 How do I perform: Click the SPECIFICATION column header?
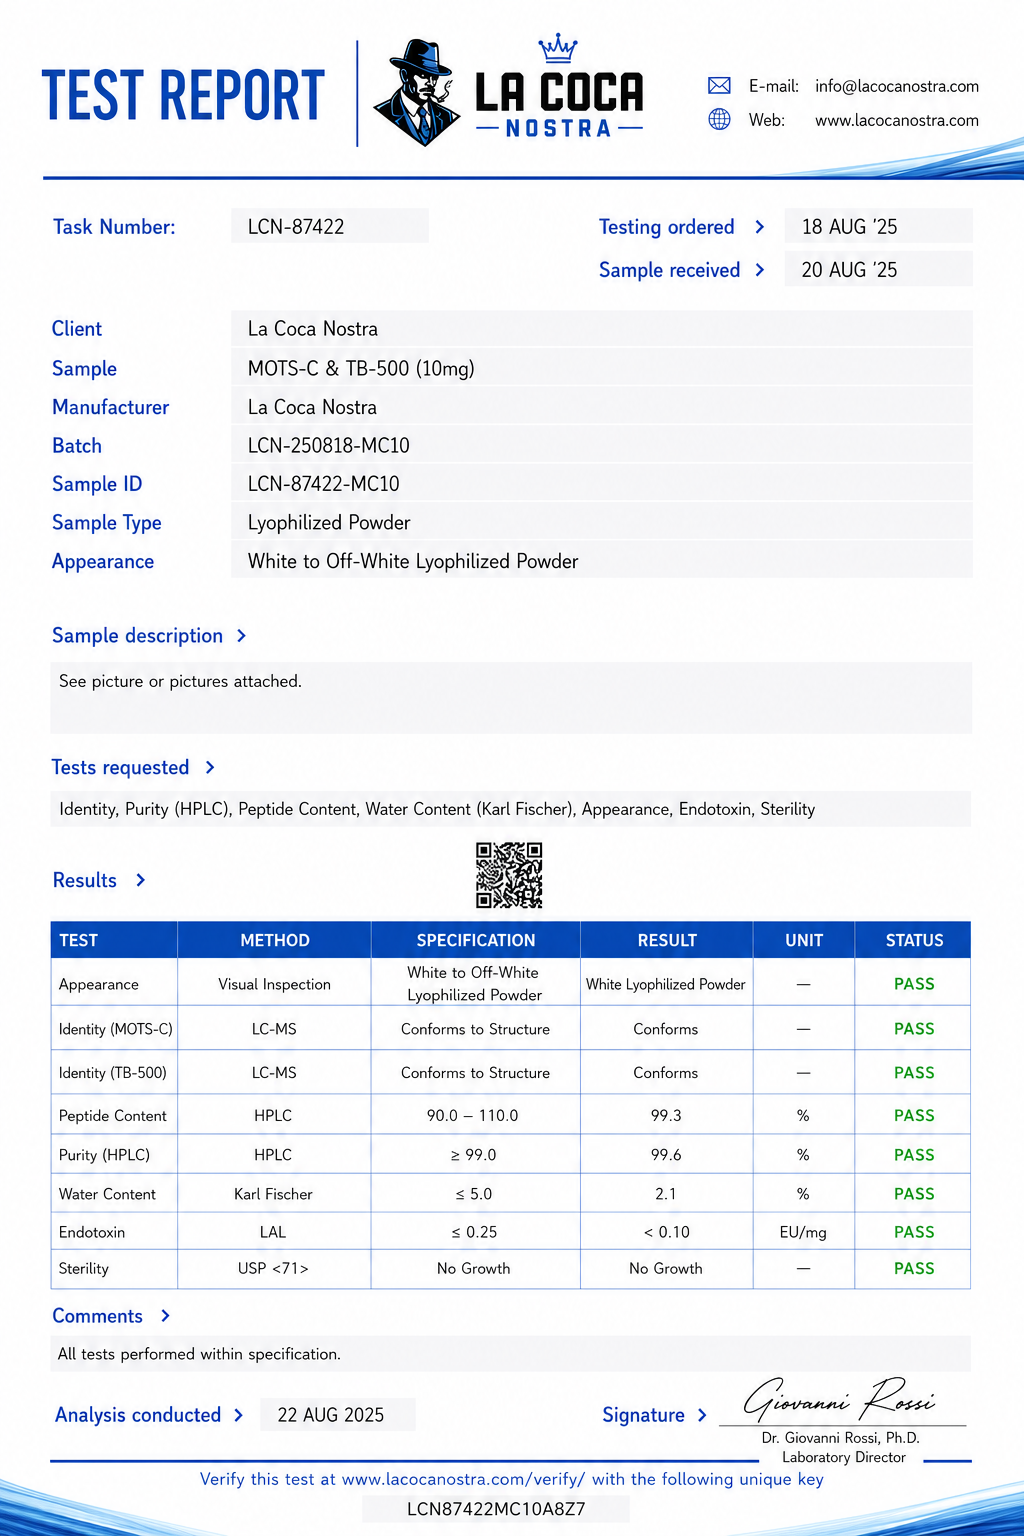point(476,940)
